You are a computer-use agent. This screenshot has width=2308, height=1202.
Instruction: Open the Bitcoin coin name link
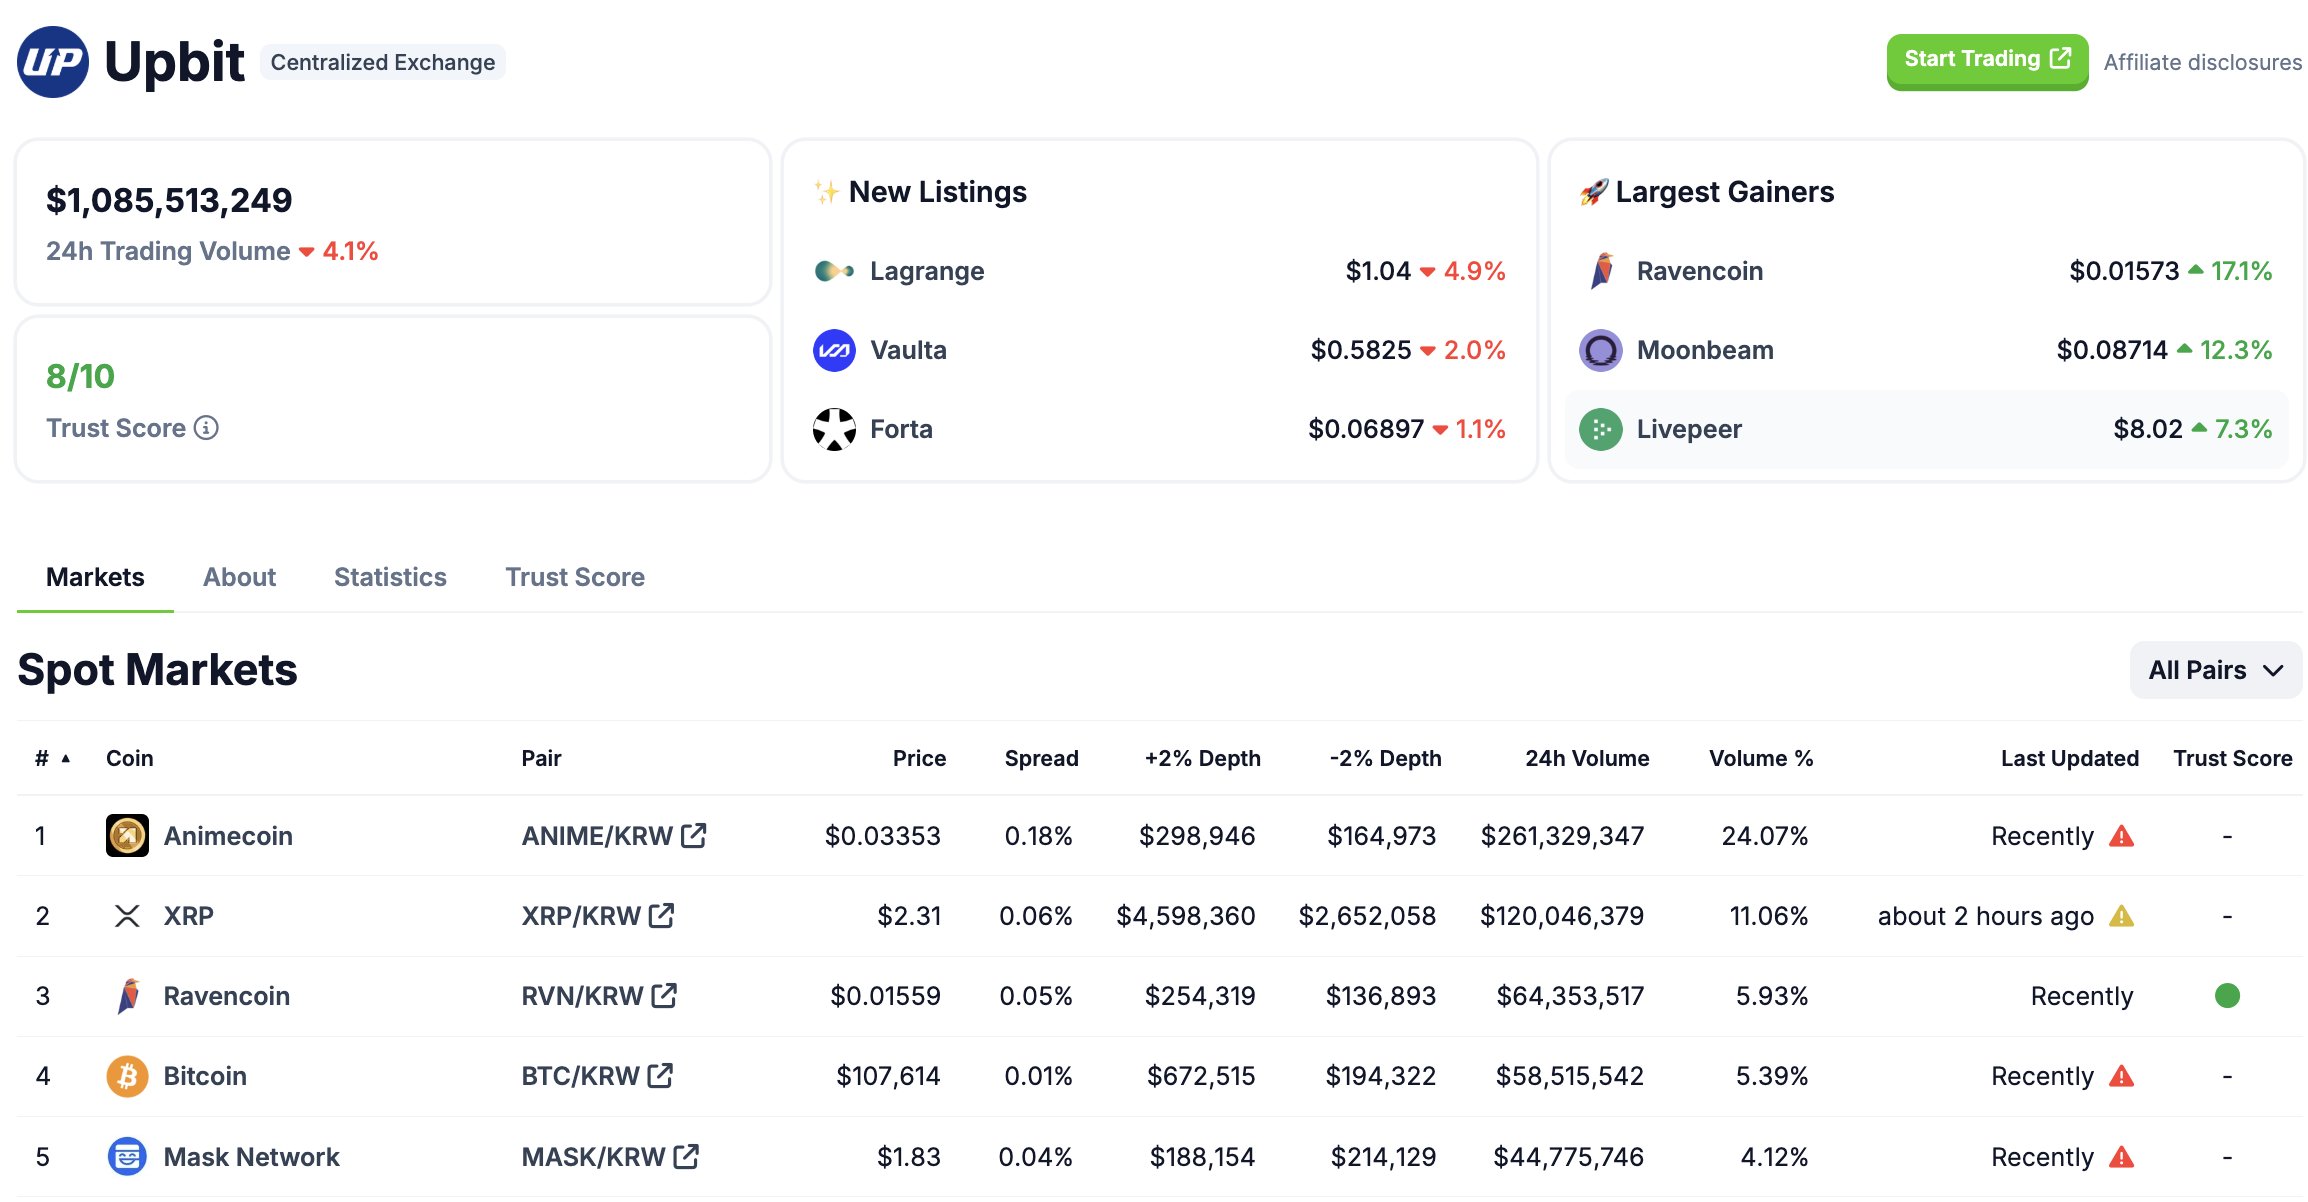point(205,1076)
